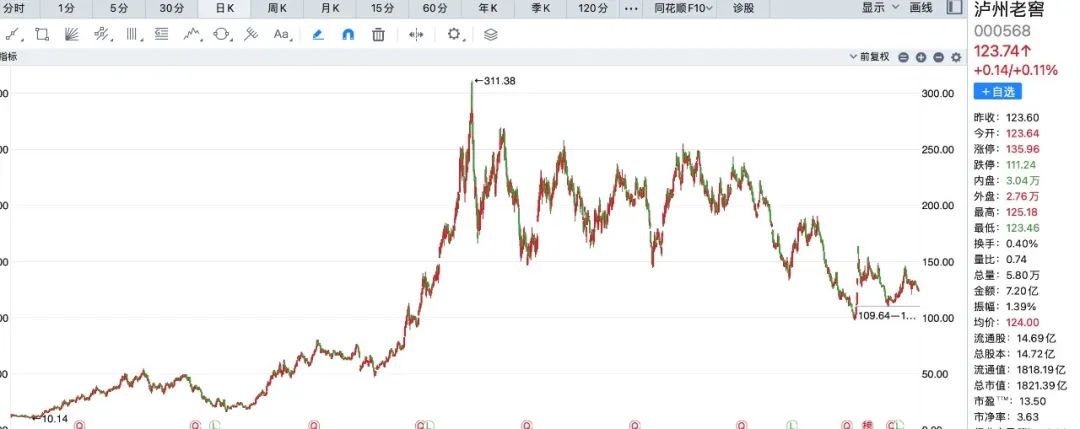Select the 月K monthly chart tab
This screenshot has width=1080, height=429.
(x=329, y=8)
